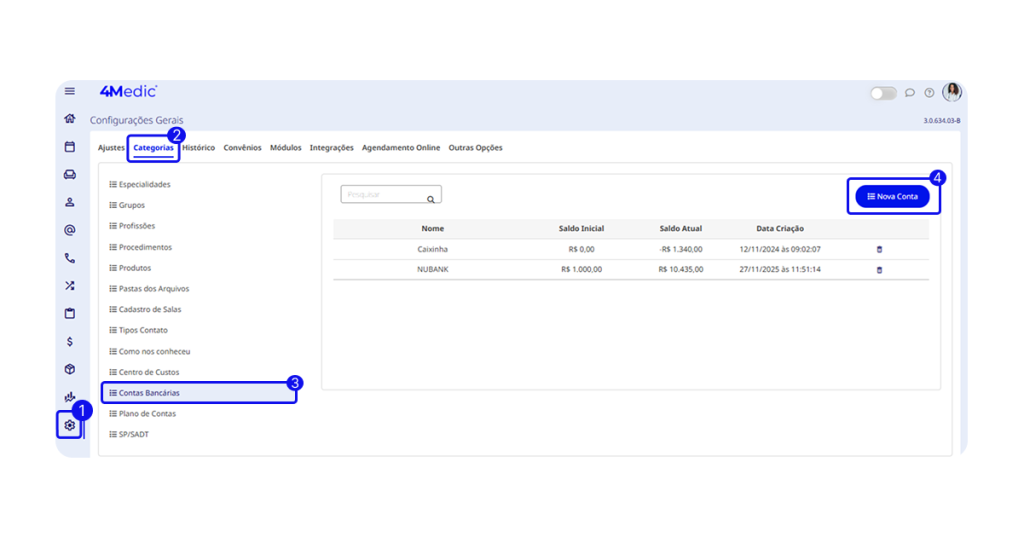Viewport: 1024px width, 537px height.
Task: Click the help question mark icon
Action: [929, 93]
